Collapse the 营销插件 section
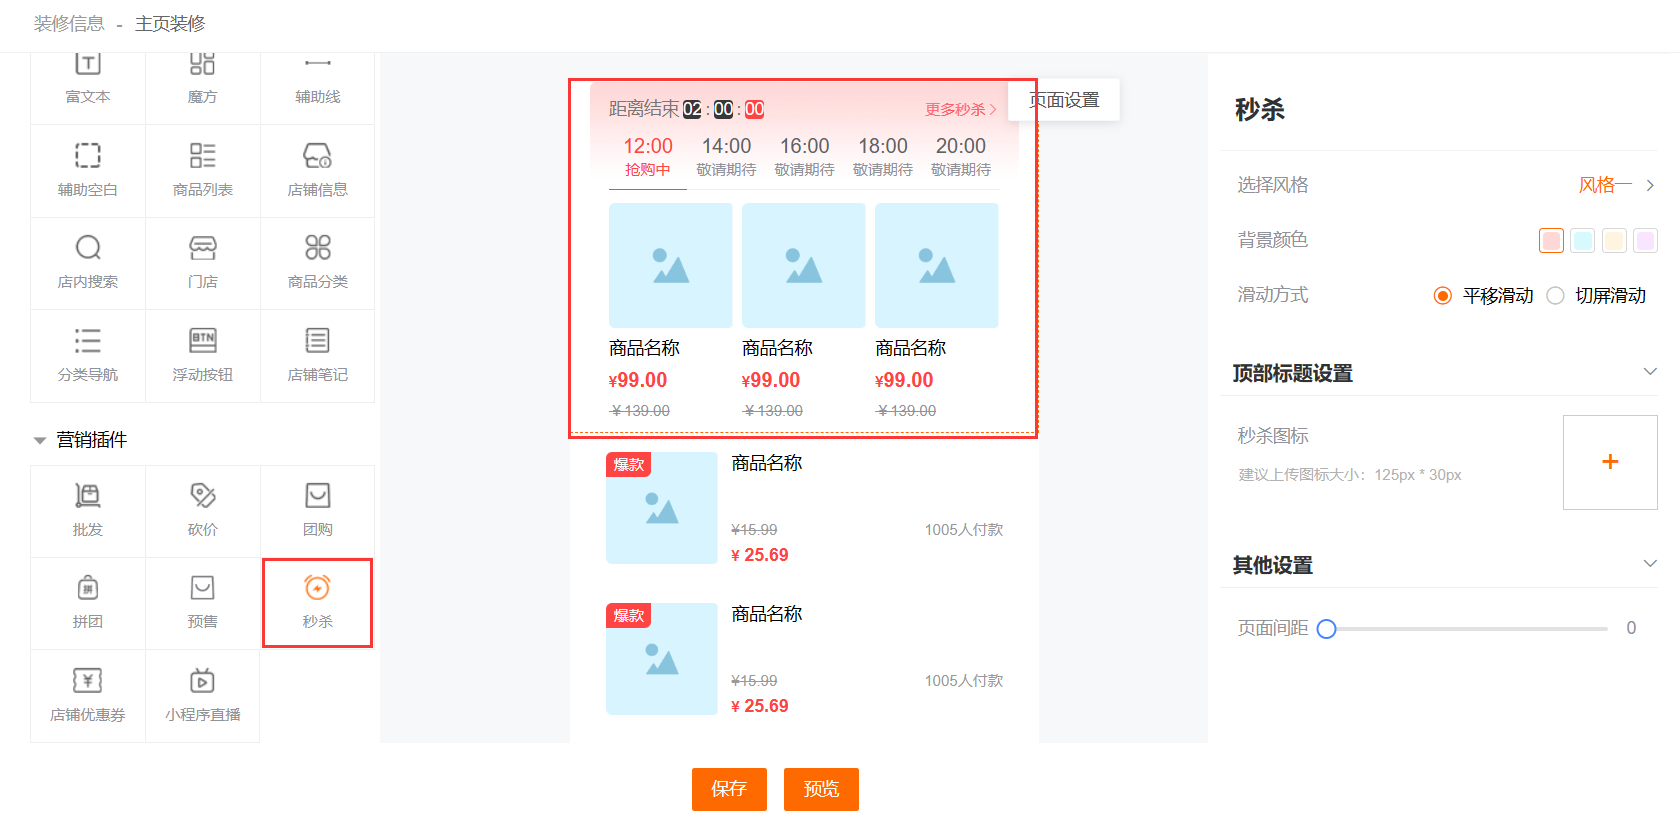Image resolution: width=1680 pixels, height=830 pixels. tap(40, 440)
